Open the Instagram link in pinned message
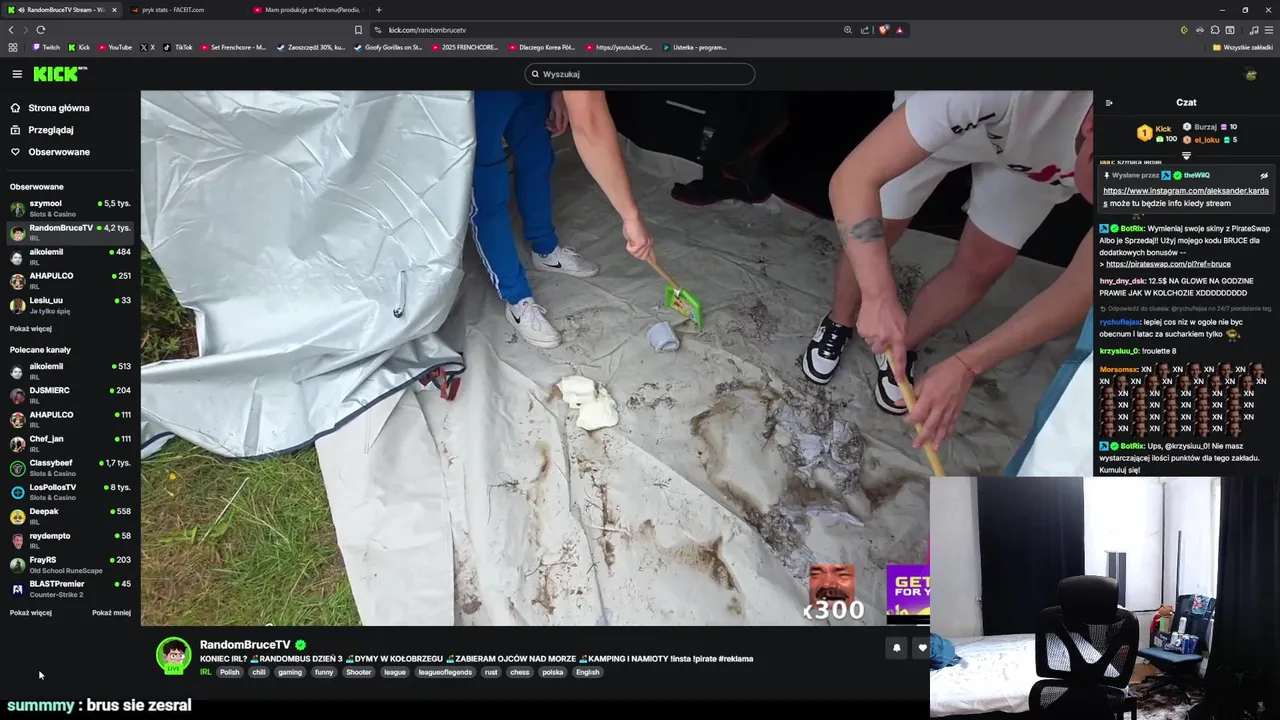This screenshot has height=720, width=1280. (x=1186, y=191)
